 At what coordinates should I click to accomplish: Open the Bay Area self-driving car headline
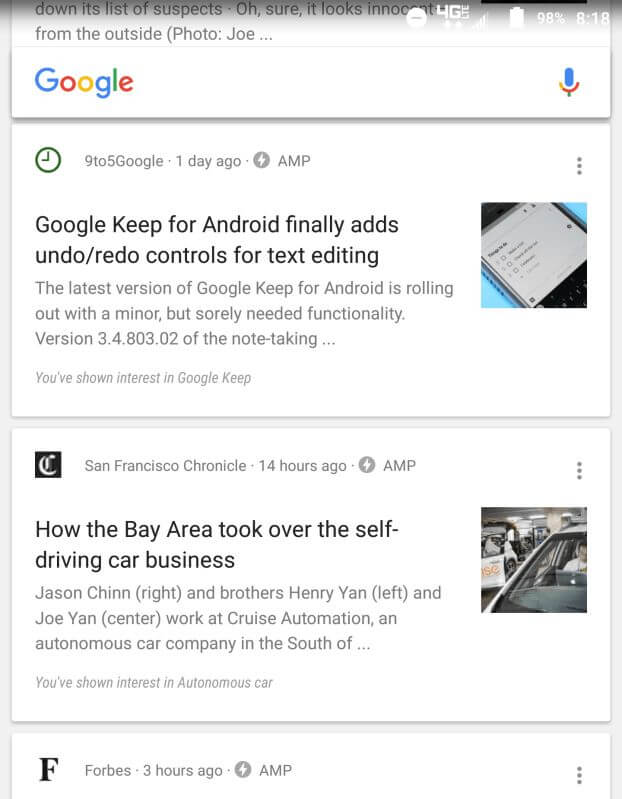coord(217,544)
